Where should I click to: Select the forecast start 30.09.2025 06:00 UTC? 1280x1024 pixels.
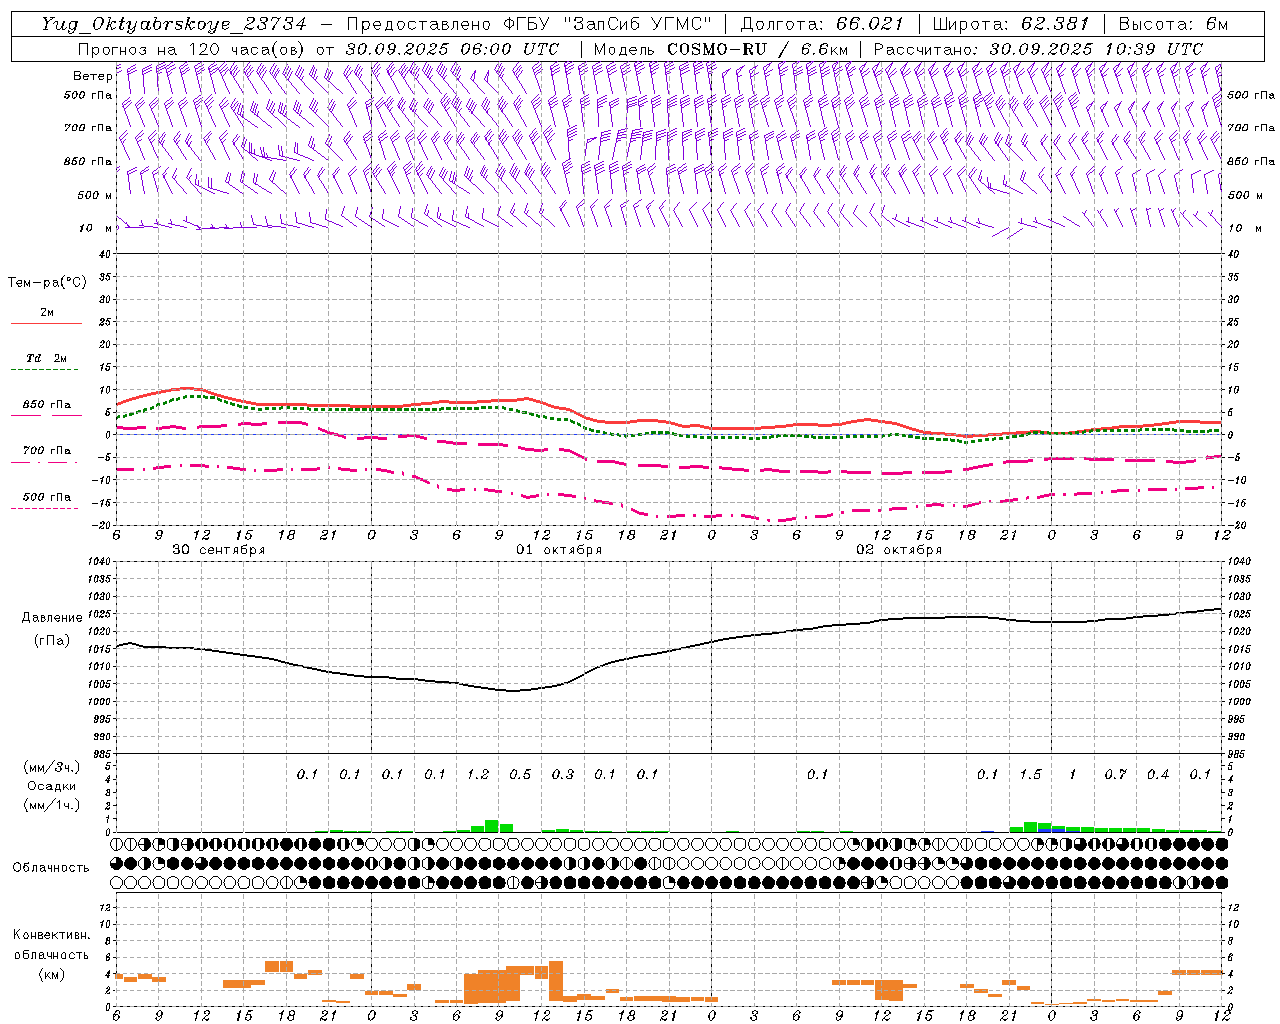point(453,49)
